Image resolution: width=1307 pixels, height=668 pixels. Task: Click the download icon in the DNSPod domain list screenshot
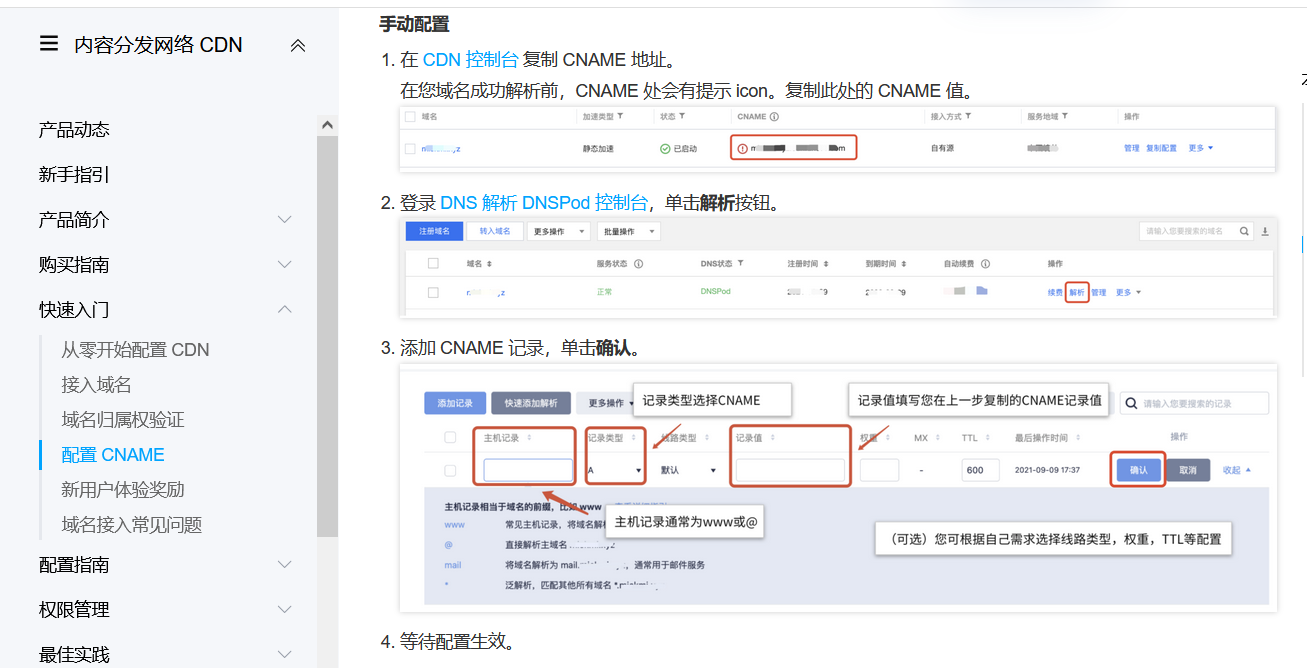(1265, 231)
